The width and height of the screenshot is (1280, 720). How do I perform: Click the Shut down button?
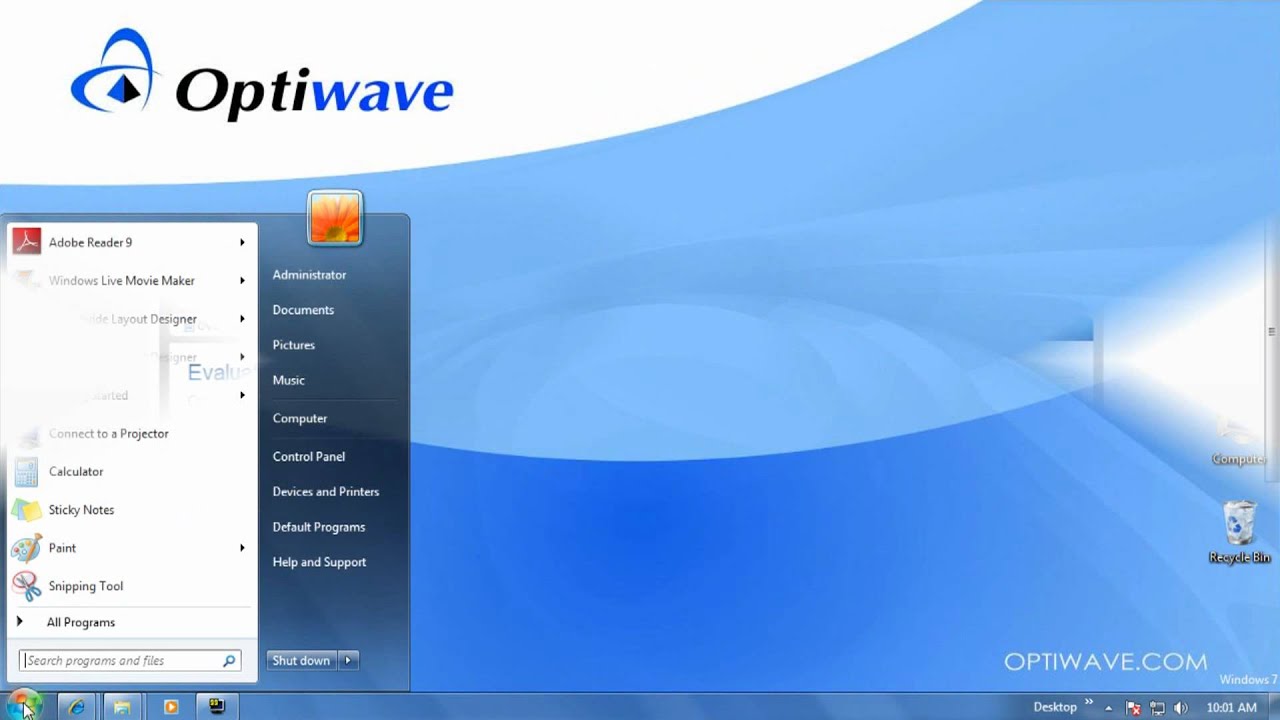[x=302, y=660]
